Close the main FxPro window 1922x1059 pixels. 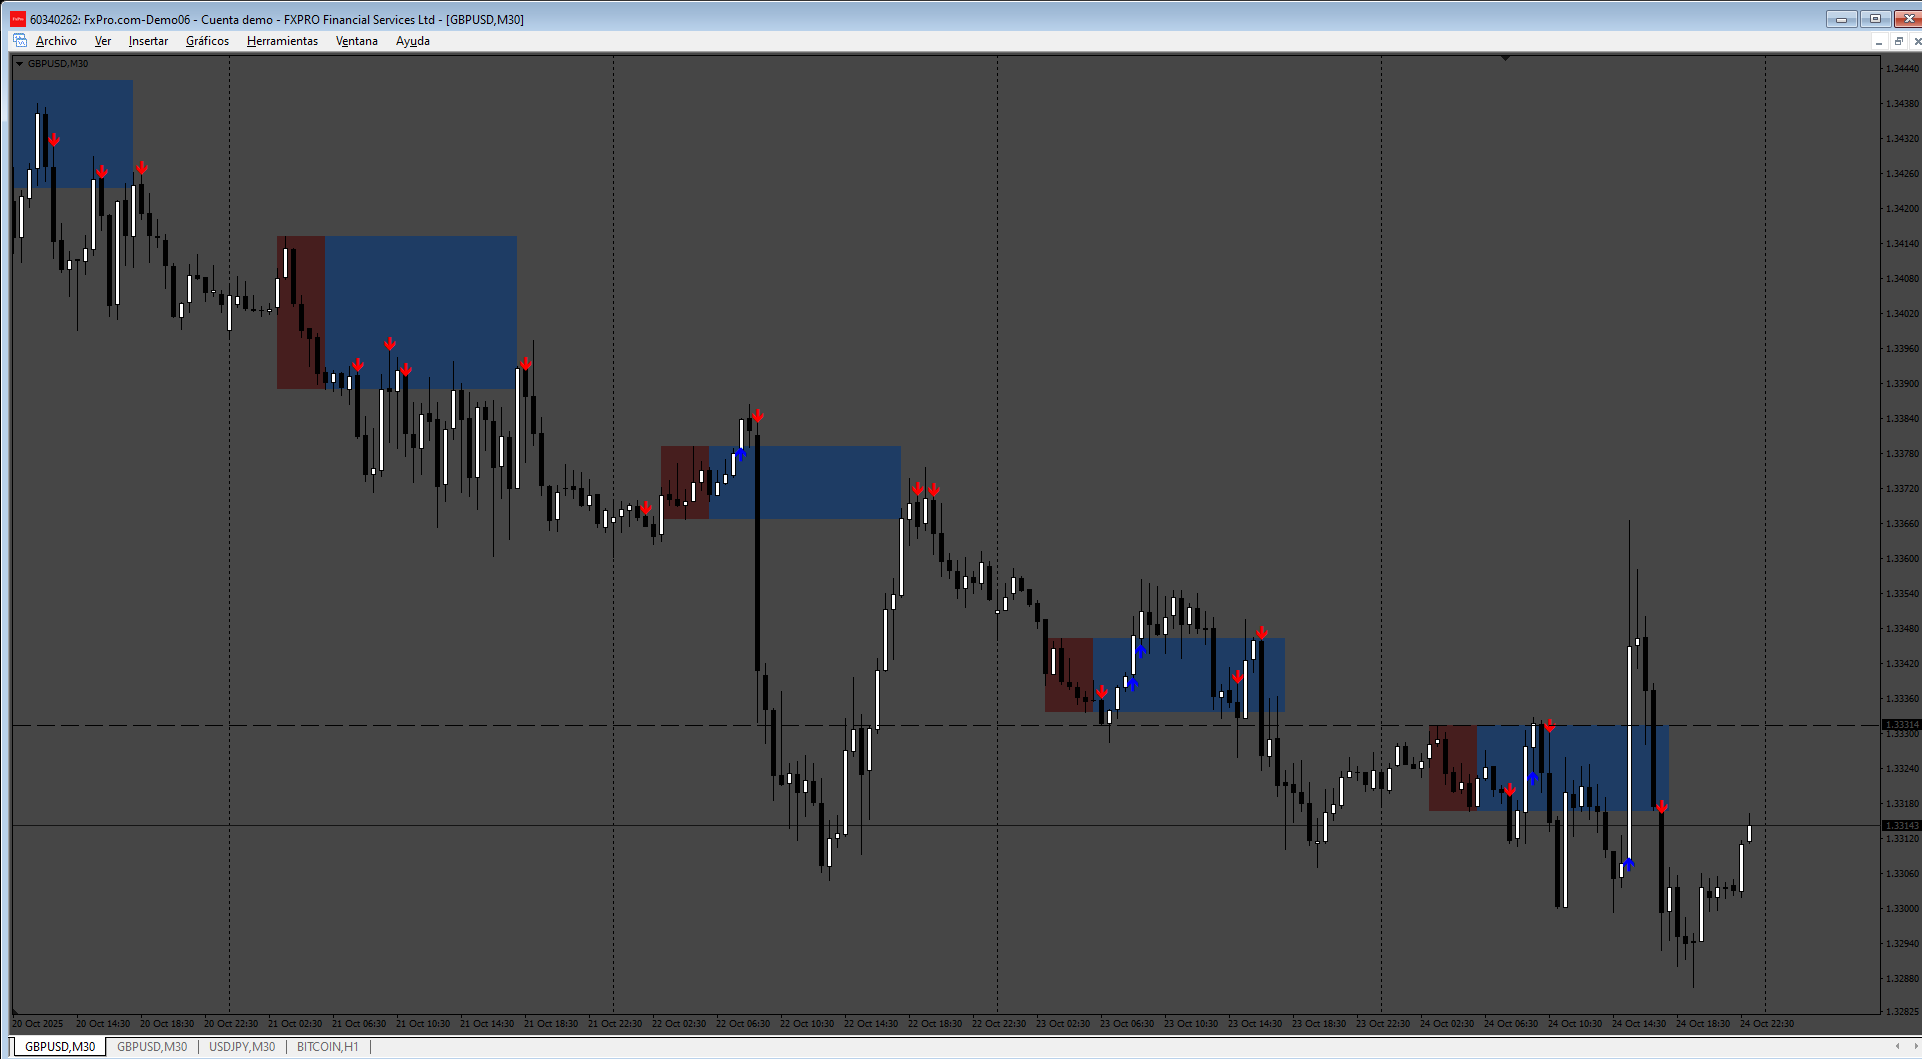pos(1908,19)
